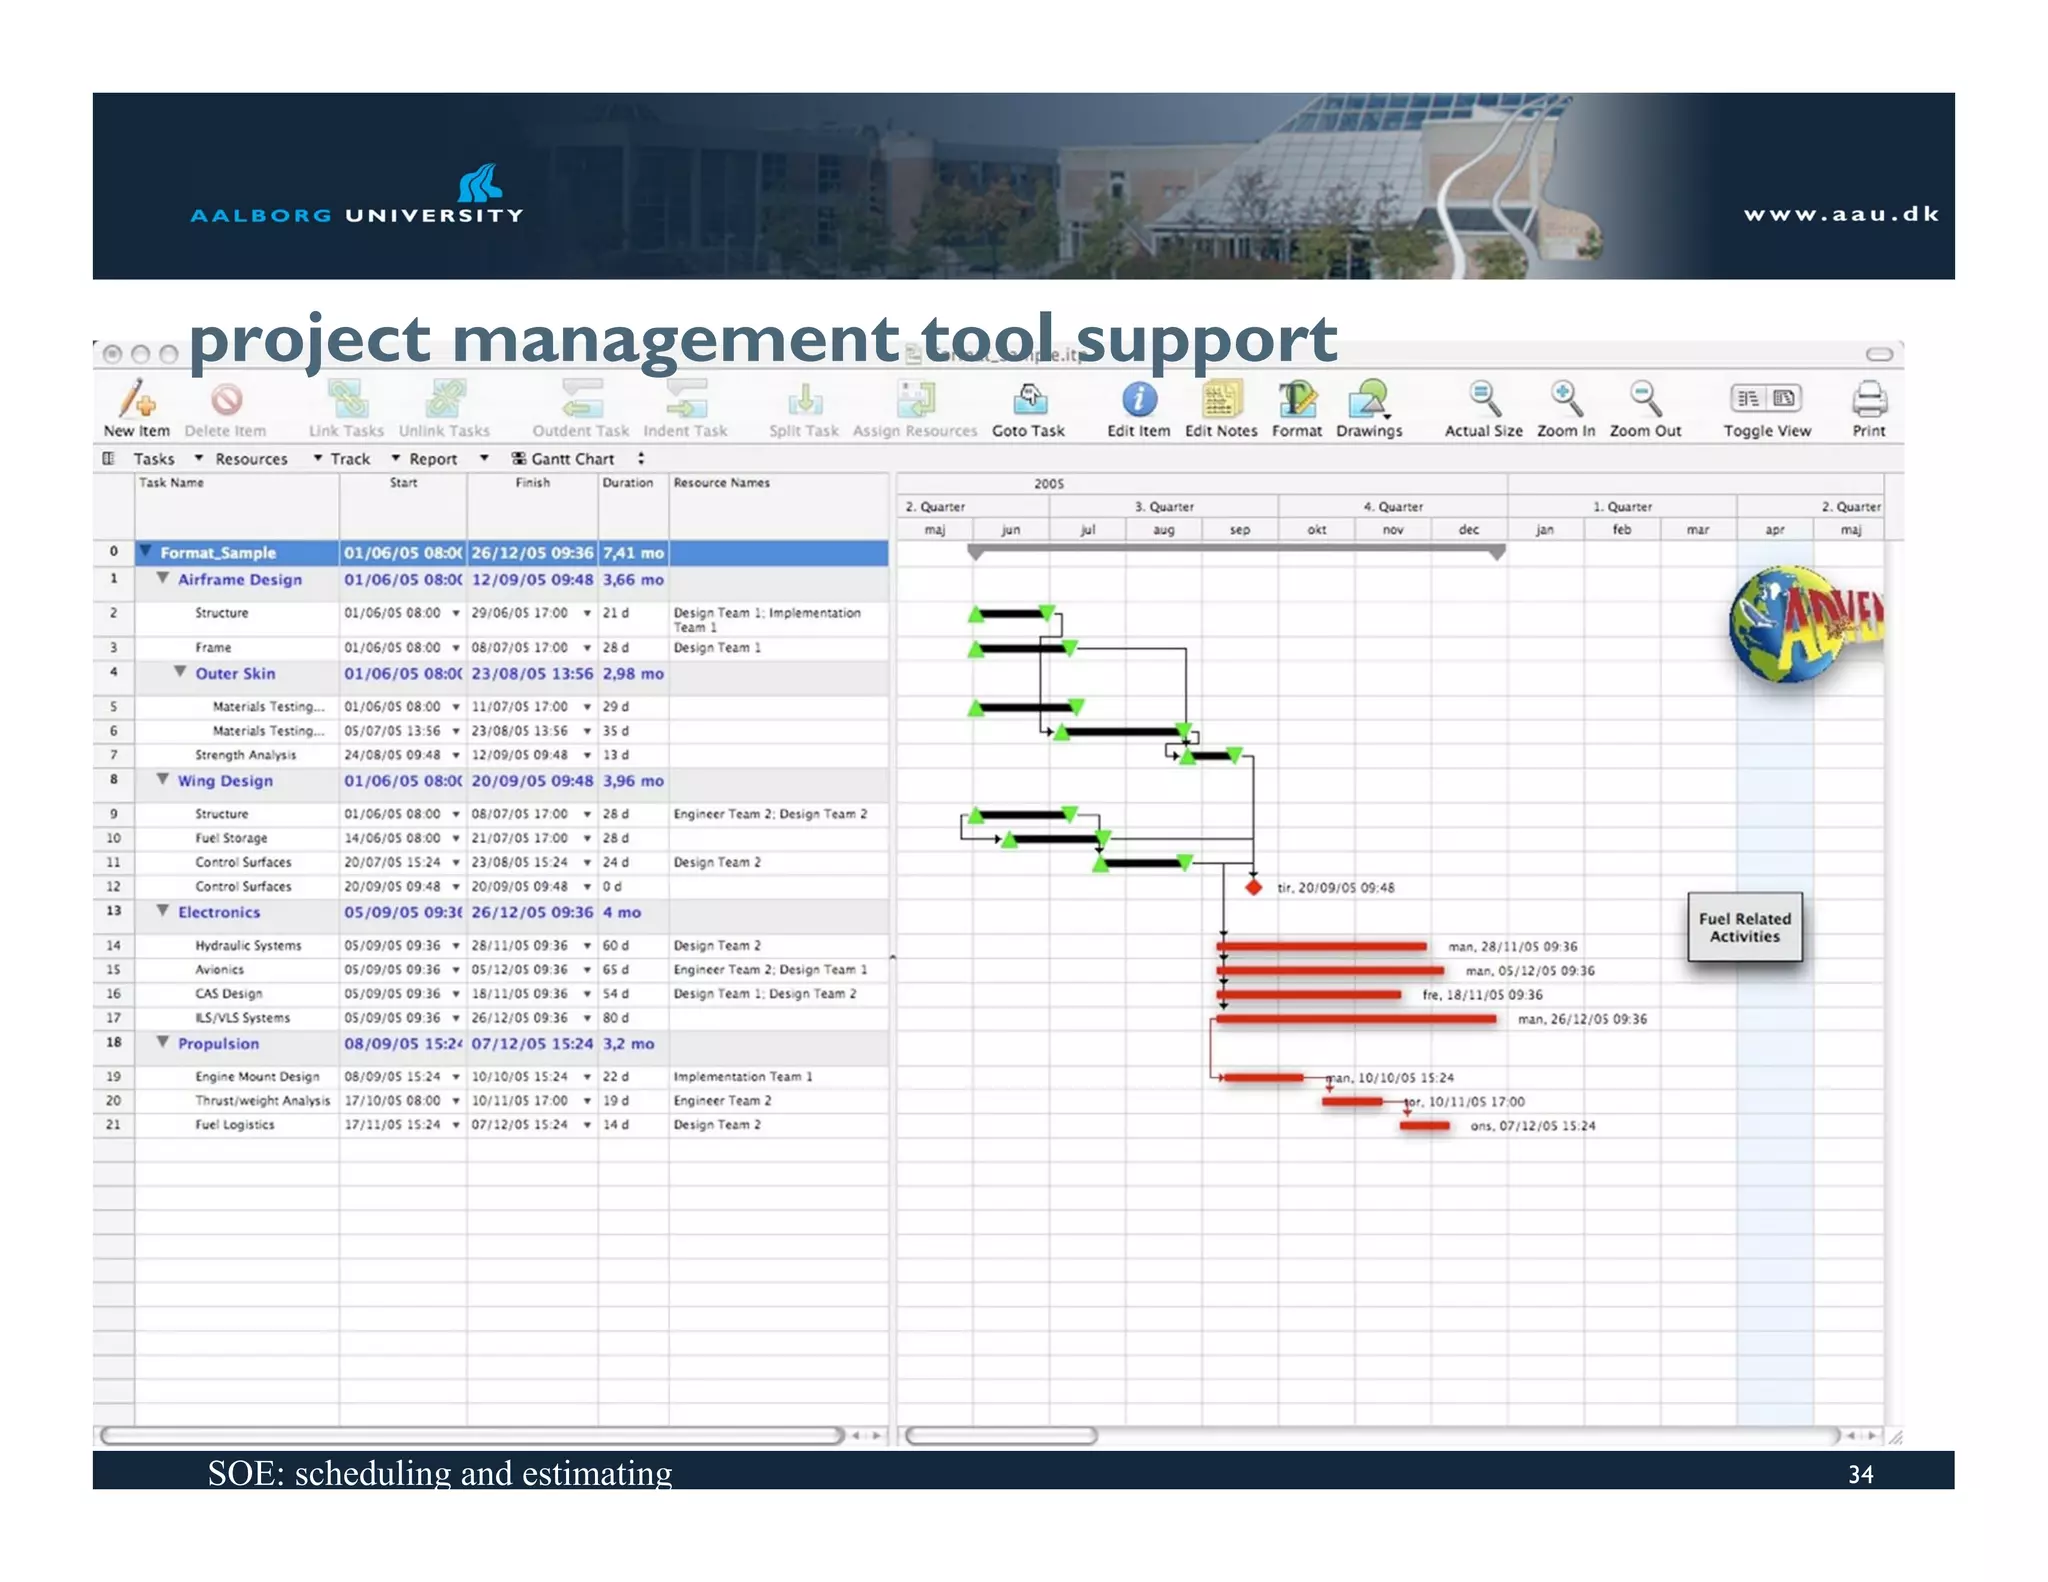
Task: Click the 60 d duration cell
Action: tap(633, 946)
